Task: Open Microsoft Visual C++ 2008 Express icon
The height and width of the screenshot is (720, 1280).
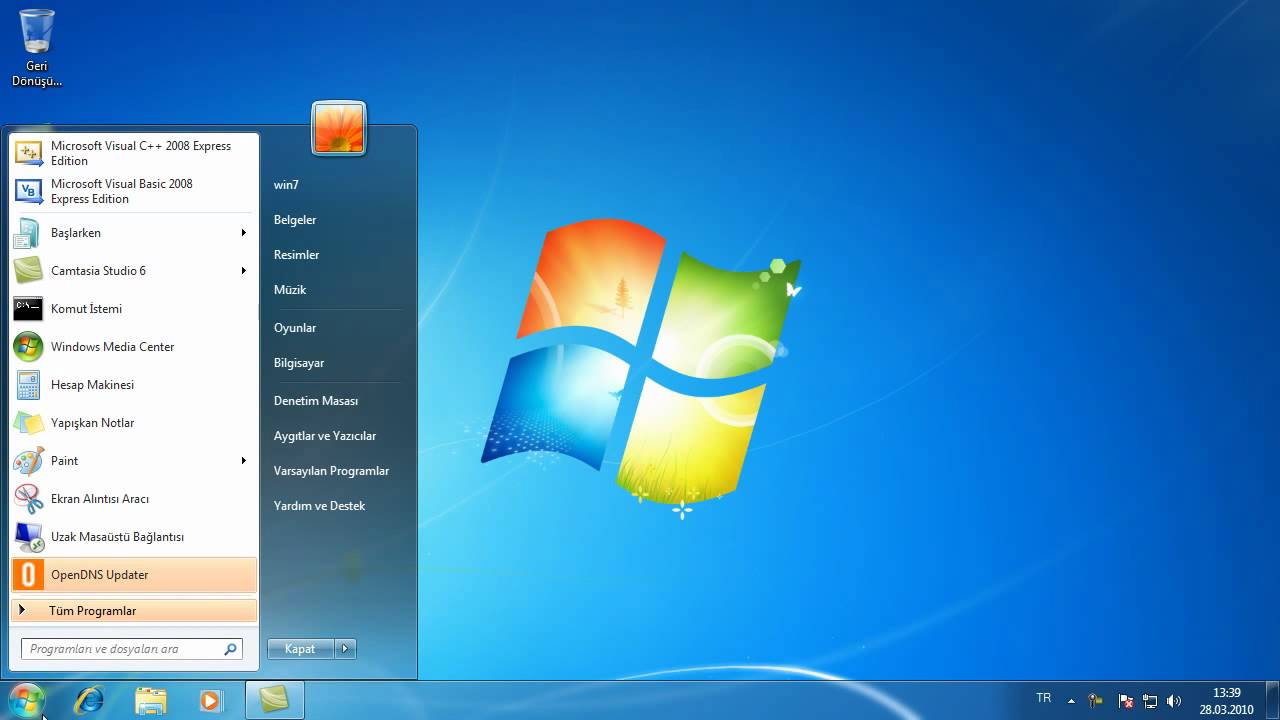Action: click(x=28, y=153)
